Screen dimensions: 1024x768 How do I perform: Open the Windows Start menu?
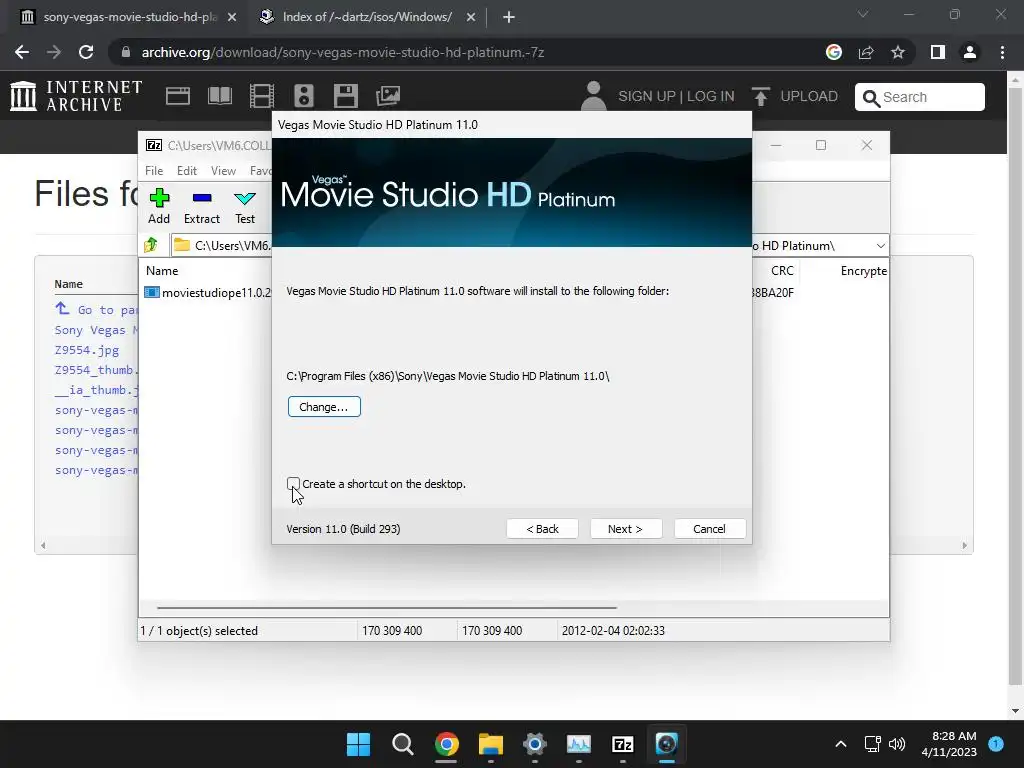(358, 744)
